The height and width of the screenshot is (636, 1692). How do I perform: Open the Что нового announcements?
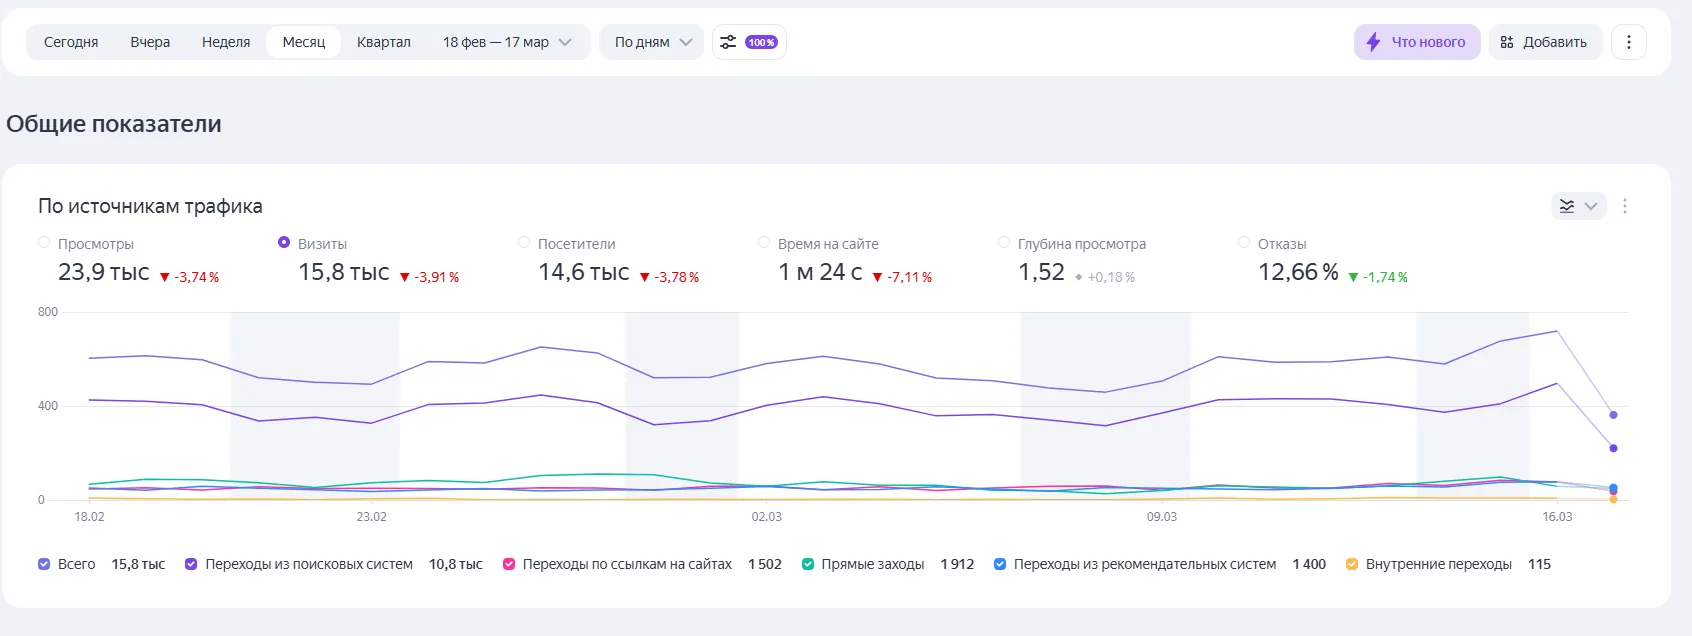[x=1417, y=42]
